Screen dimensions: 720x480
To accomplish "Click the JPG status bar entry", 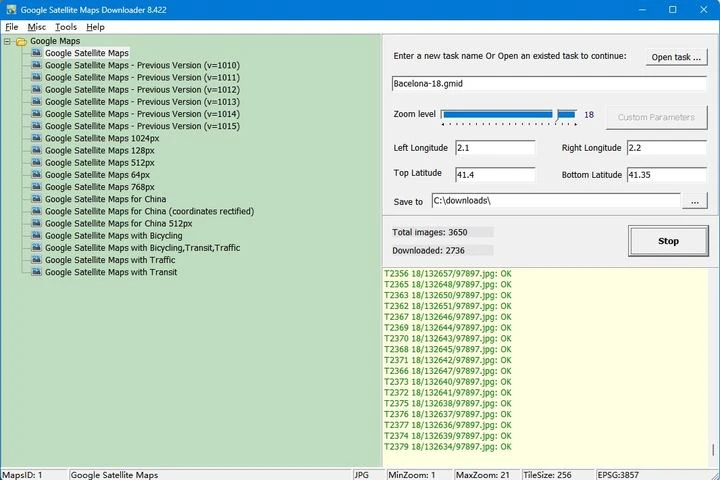I will tap(361, 475).
